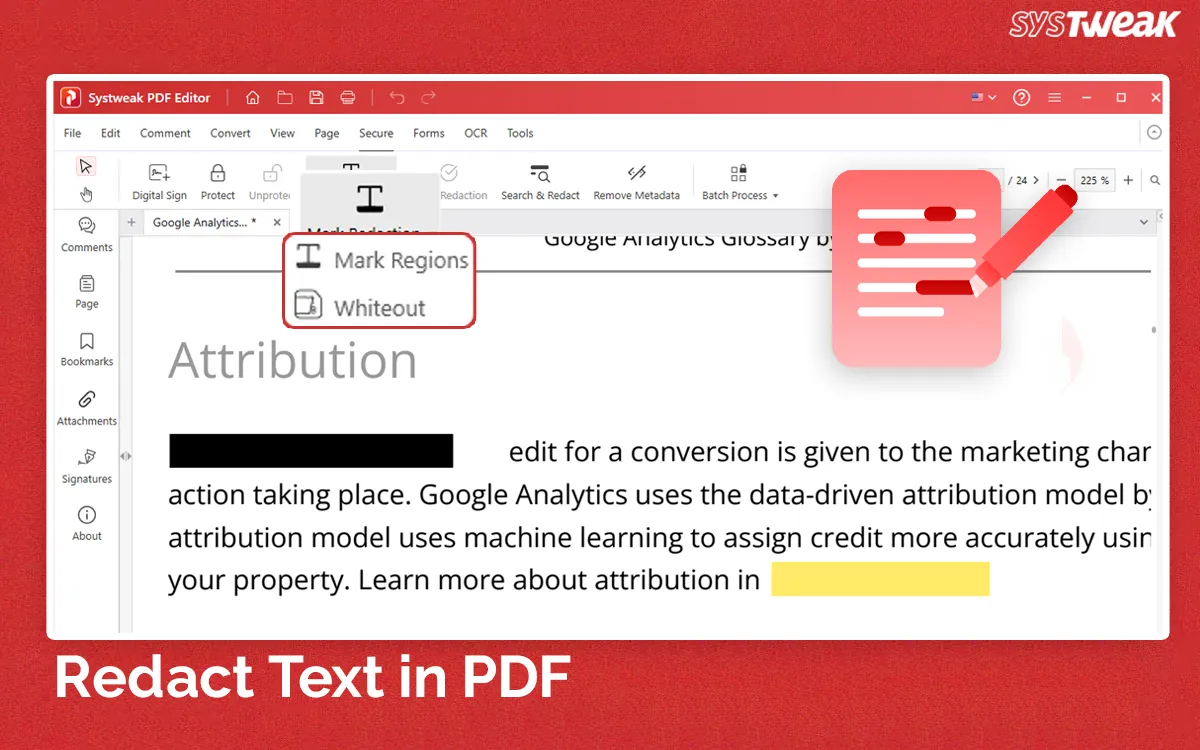
Task: Select the hand pan tool
Action: [x=86, y=194]
